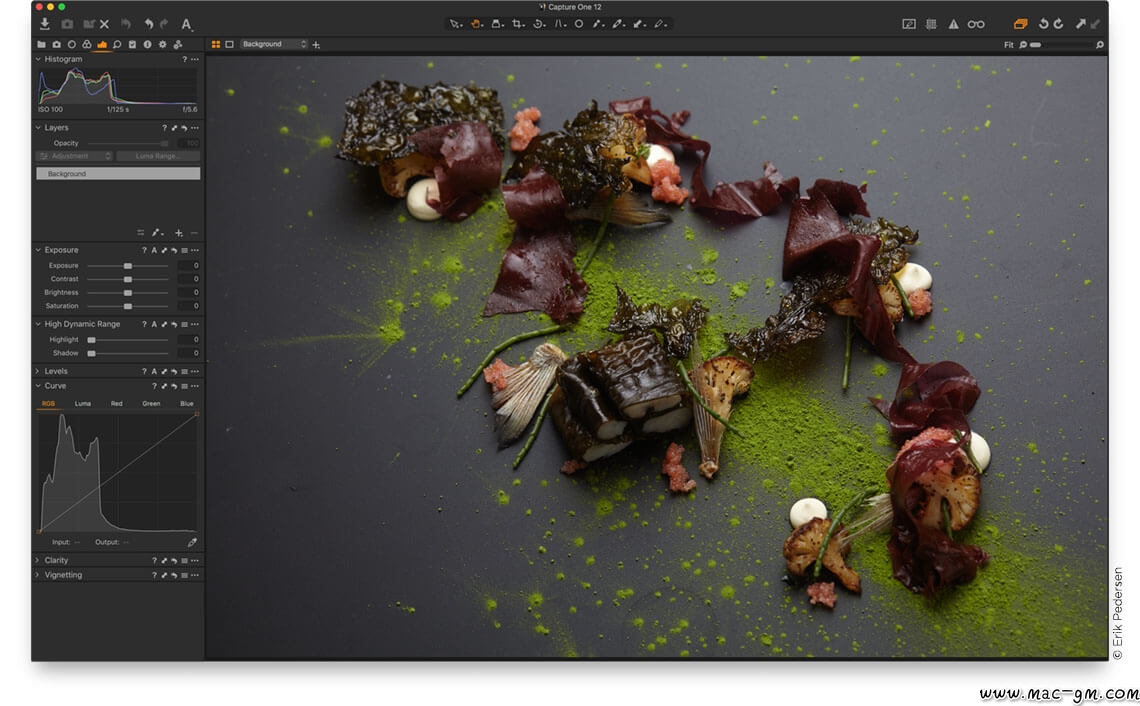
Task: Open the Details magnifier tool tab
Action: click(117, 44)
